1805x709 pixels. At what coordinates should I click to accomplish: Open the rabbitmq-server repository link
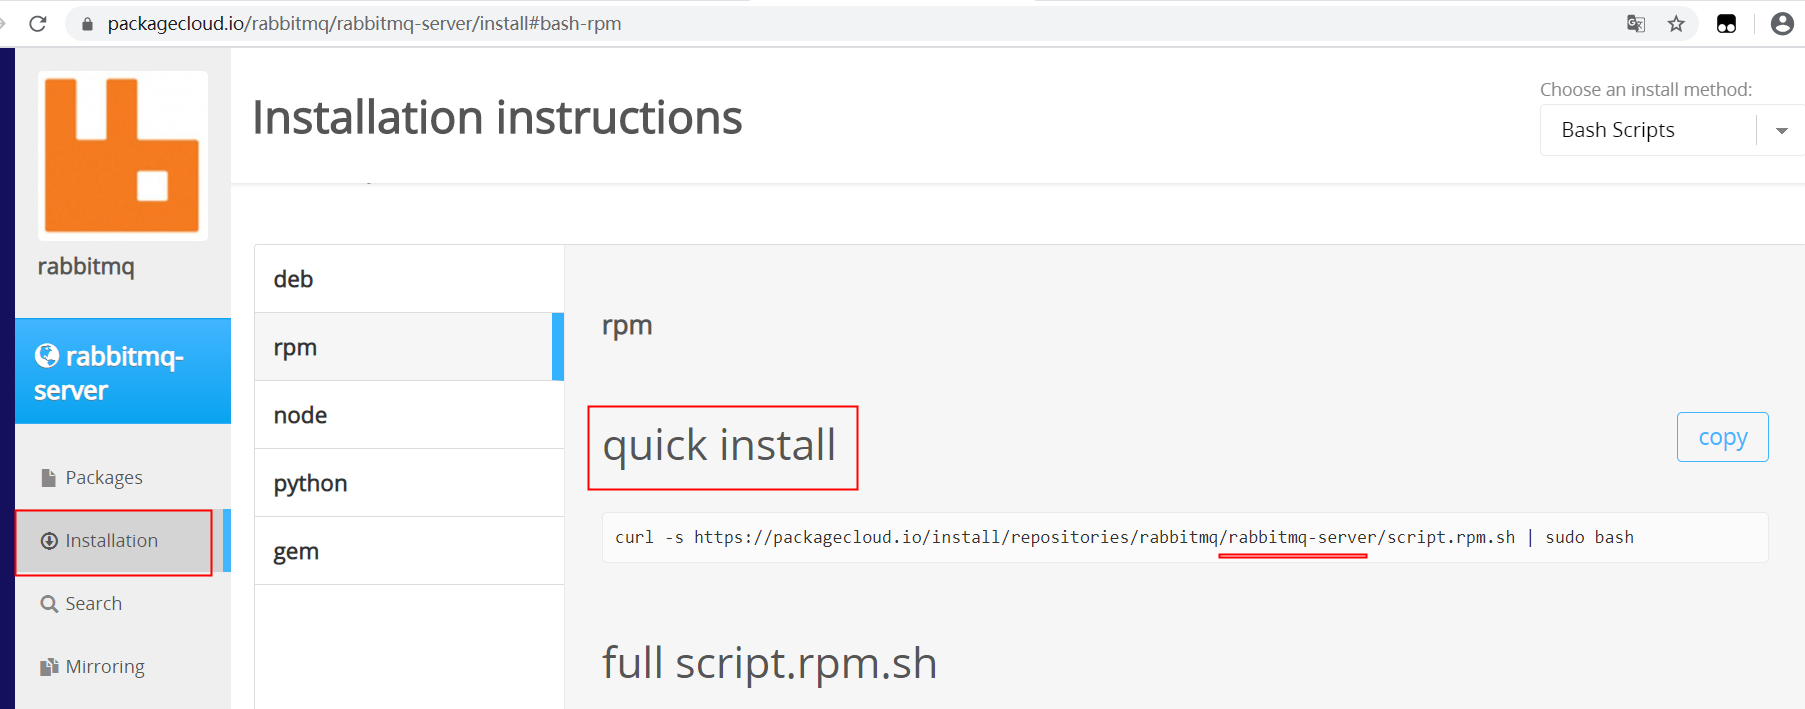pyautogui.click(x=123, y=372)
